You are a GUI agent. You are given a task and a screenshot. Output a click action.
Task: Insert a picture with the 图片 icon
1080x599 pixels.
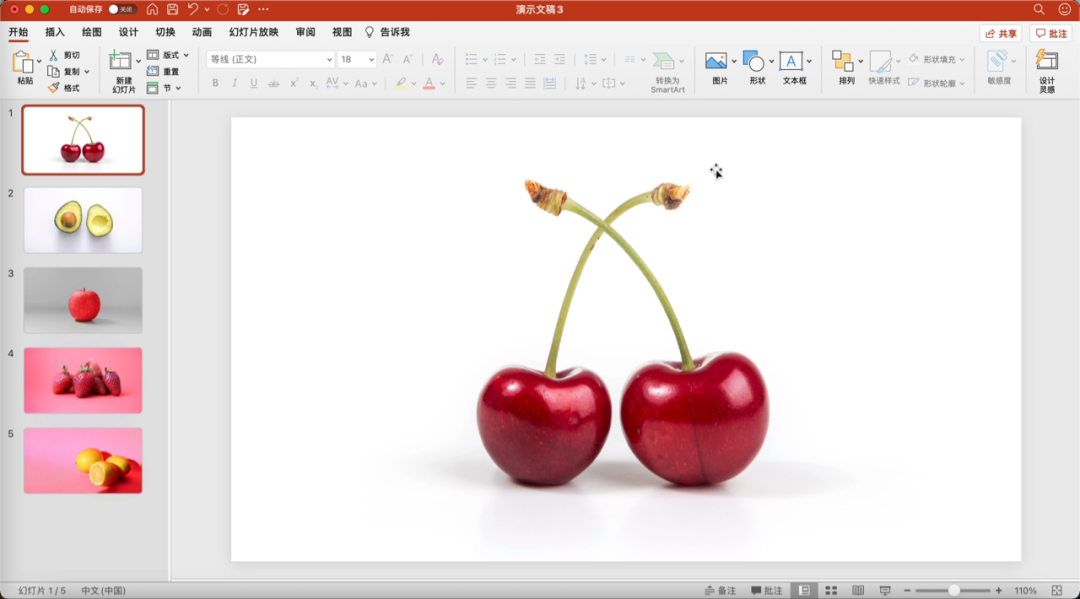pyautogui.click(x=715, y=62)
